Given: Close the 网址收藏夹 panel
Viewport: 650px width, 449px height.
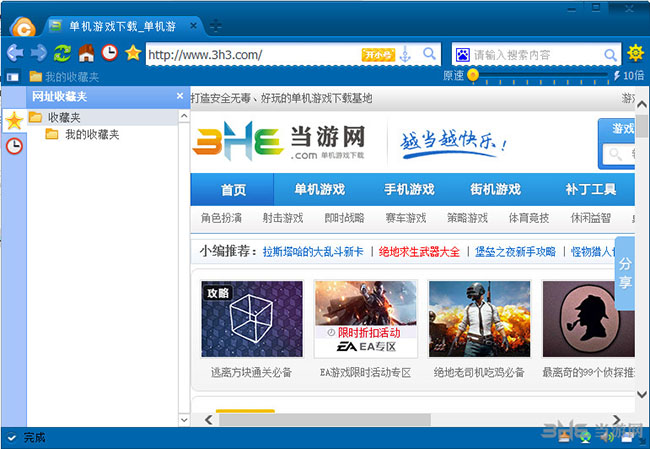Looking at the screenshot, I should coord(179,96).
